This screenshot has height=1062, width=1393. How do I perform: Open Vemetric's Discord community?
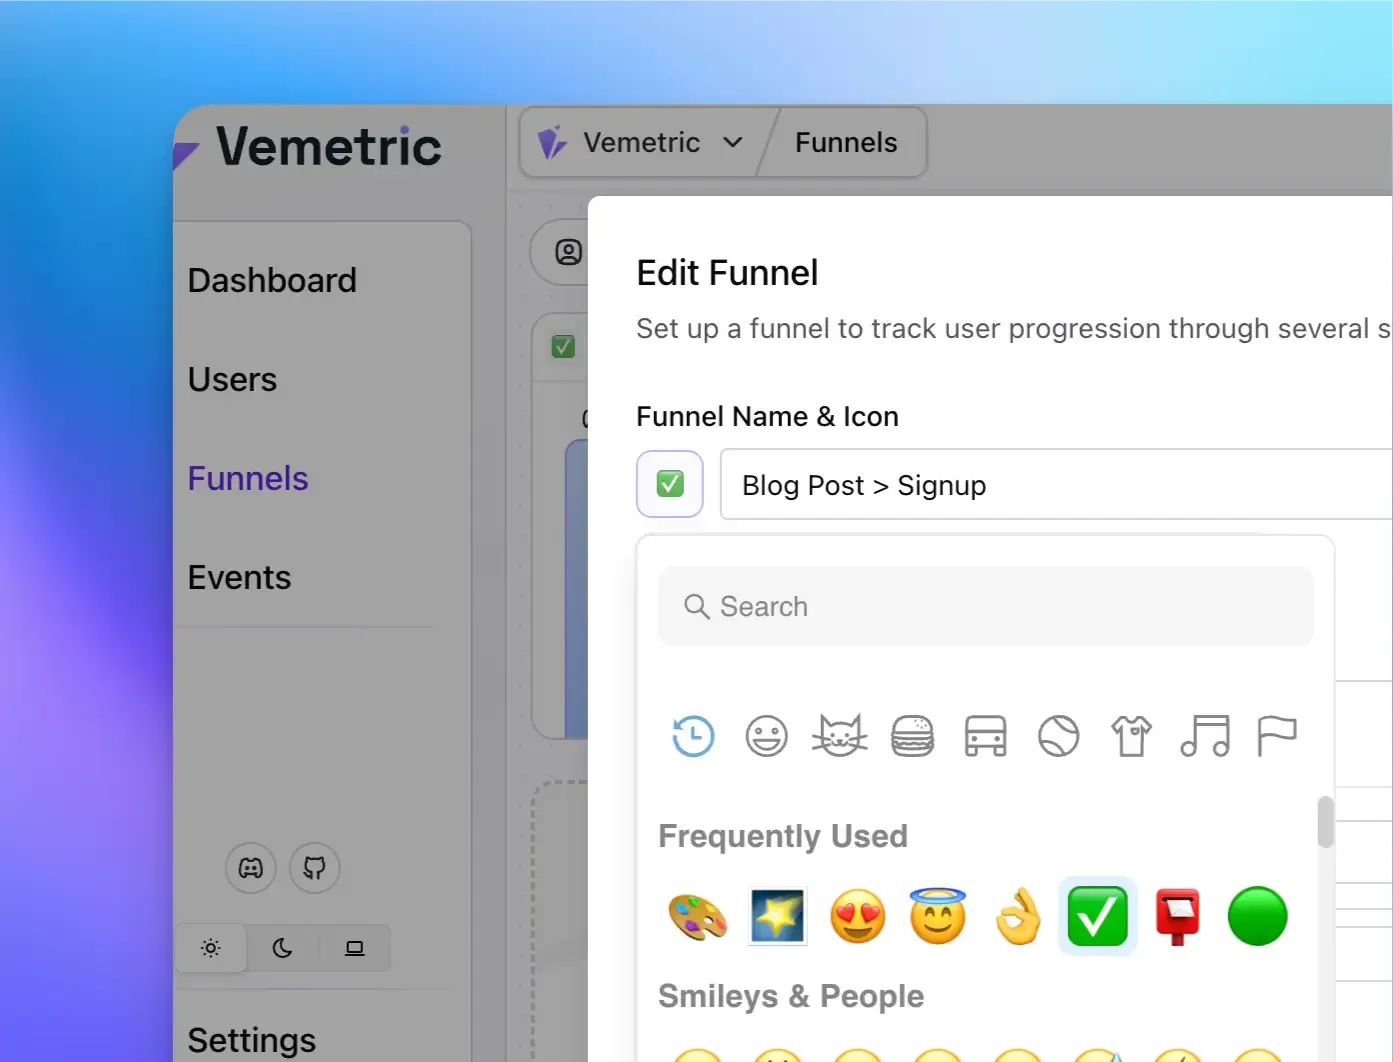pyautogui.click(x=250, y=868)
